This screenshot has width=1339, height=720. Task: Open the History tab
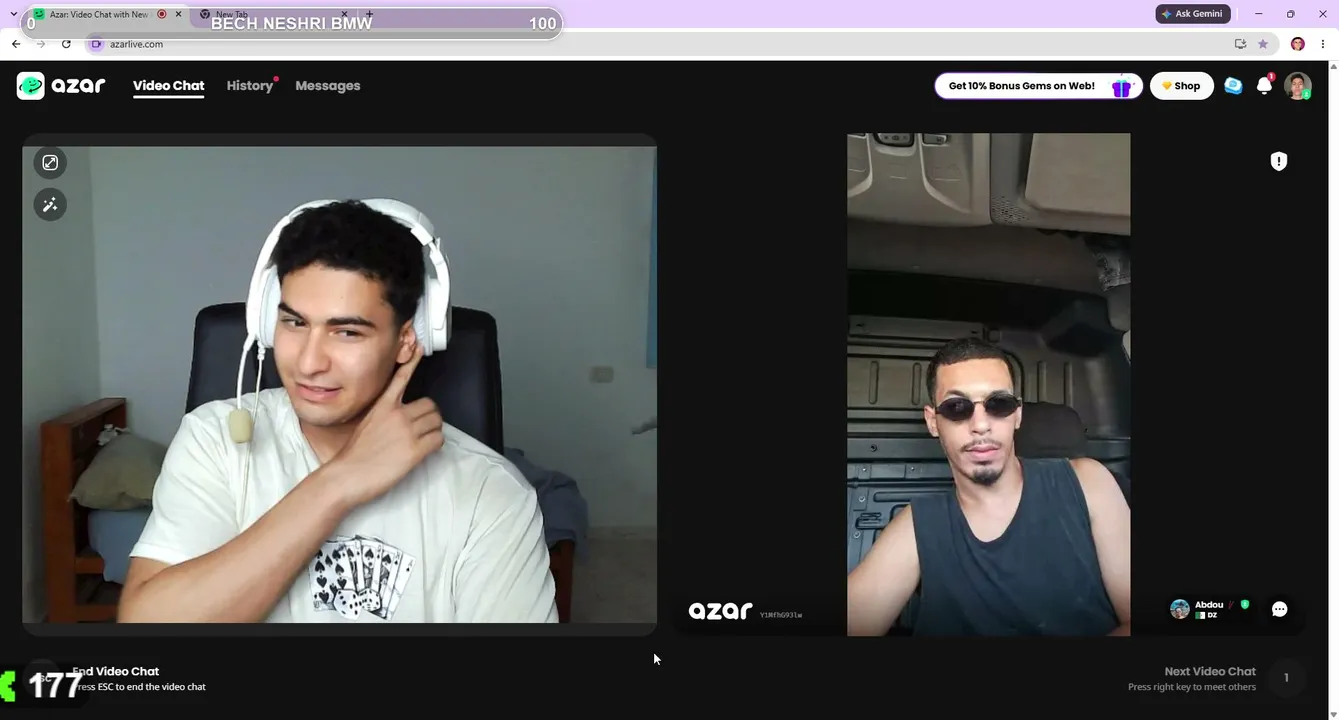tap(250, 86)
